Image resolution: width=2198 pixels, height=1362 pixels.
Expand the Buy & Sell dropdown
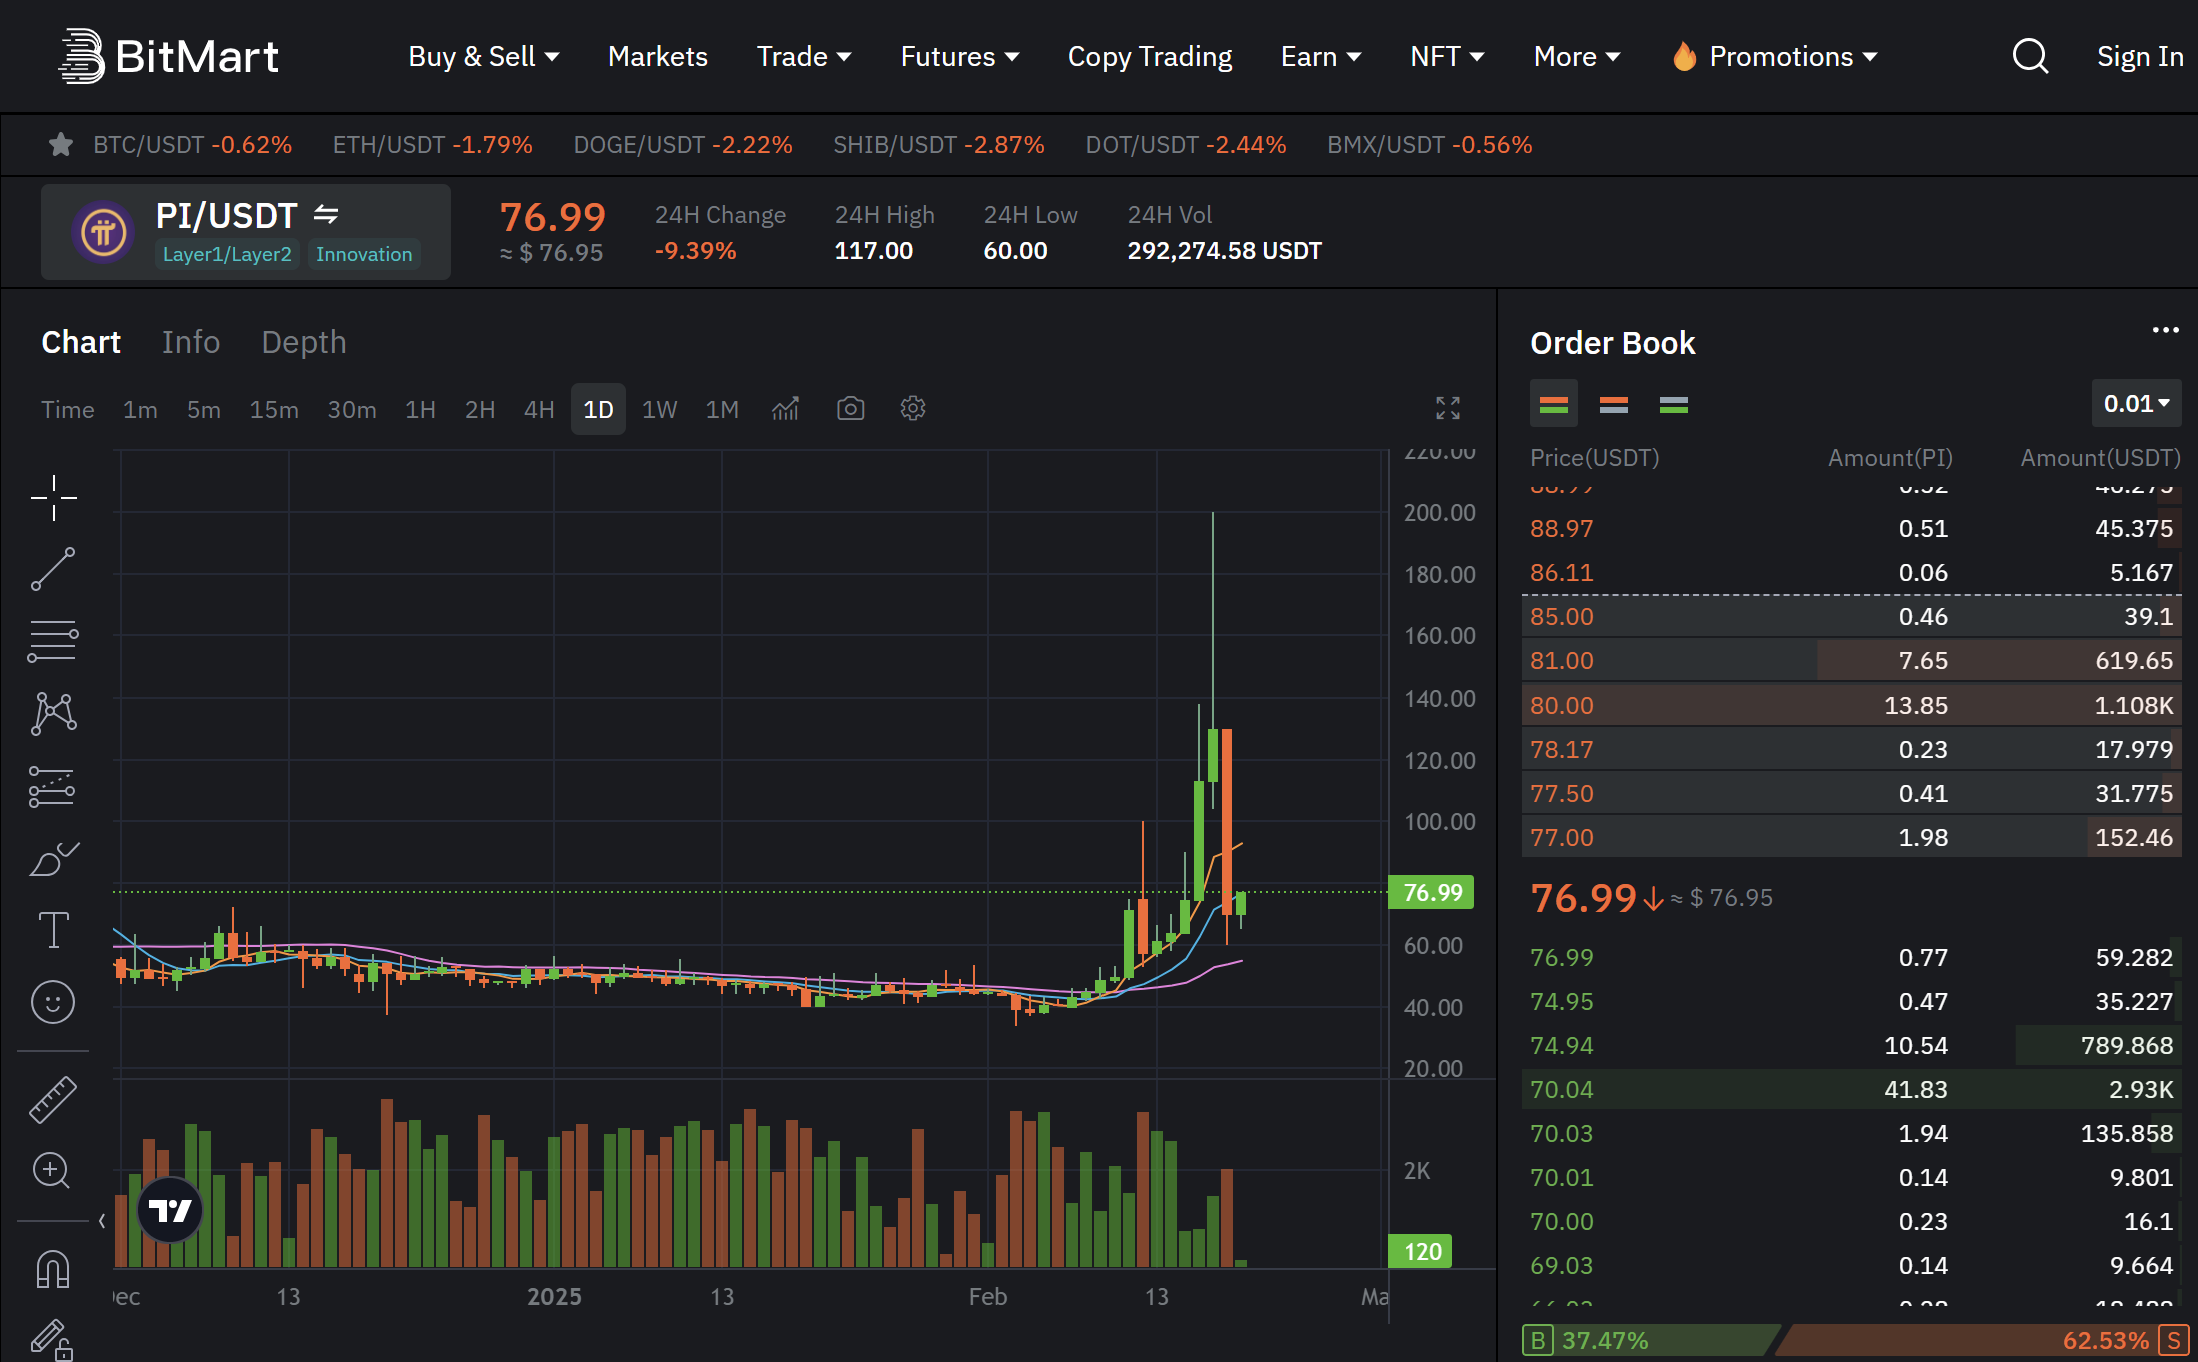point(484,56)
